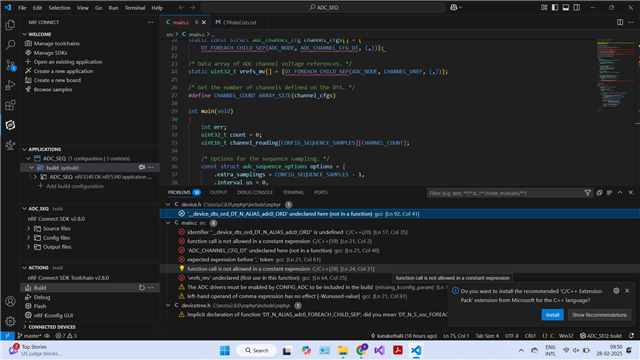The height and width of the screenshot is (360, 640).
Task: Expand ADC_SEQ nRF5340 DK child node
Action: (x=35, y=177)
